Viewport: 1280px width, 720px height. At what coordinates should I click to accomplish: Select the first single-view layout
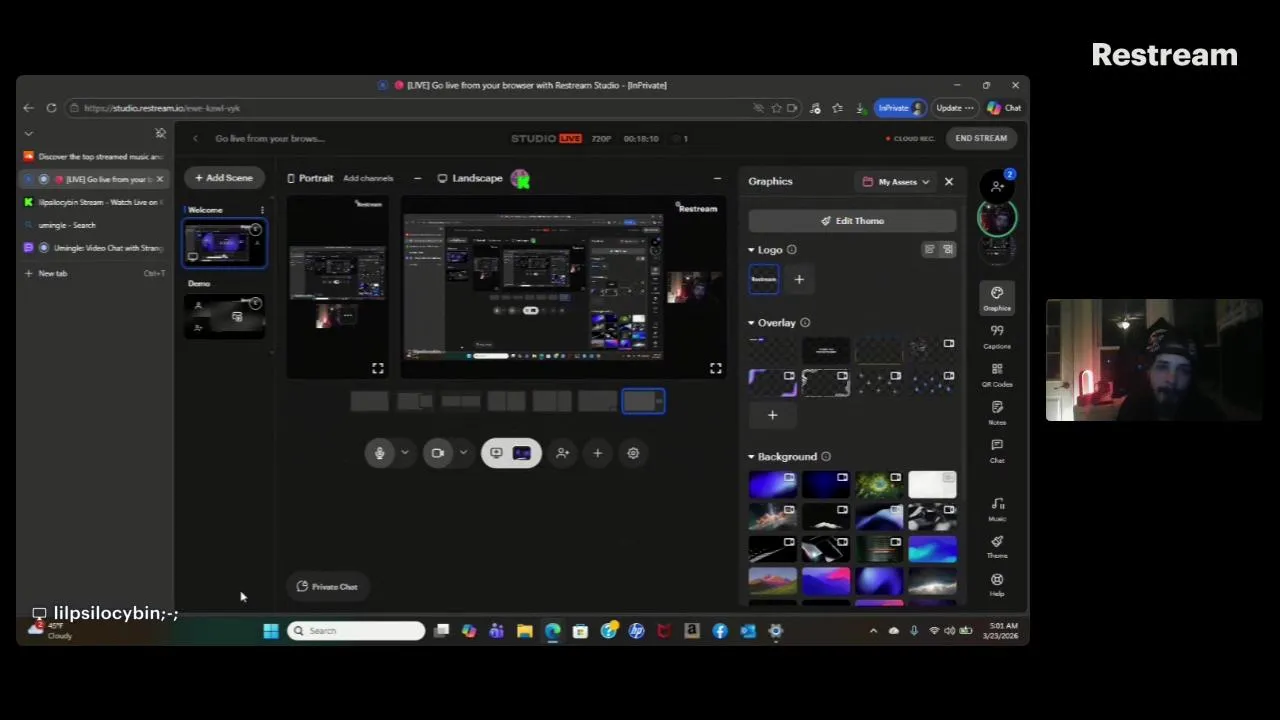[369, 401]
